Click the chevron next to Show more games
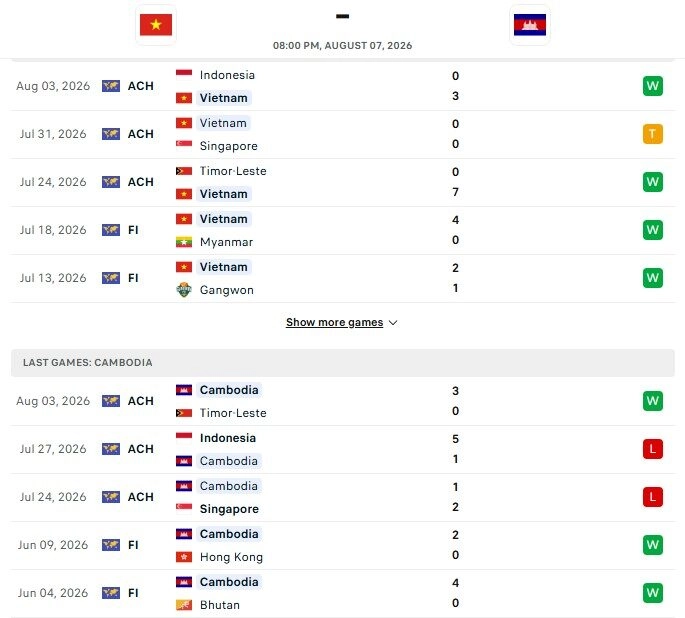 tap(393, 323)
